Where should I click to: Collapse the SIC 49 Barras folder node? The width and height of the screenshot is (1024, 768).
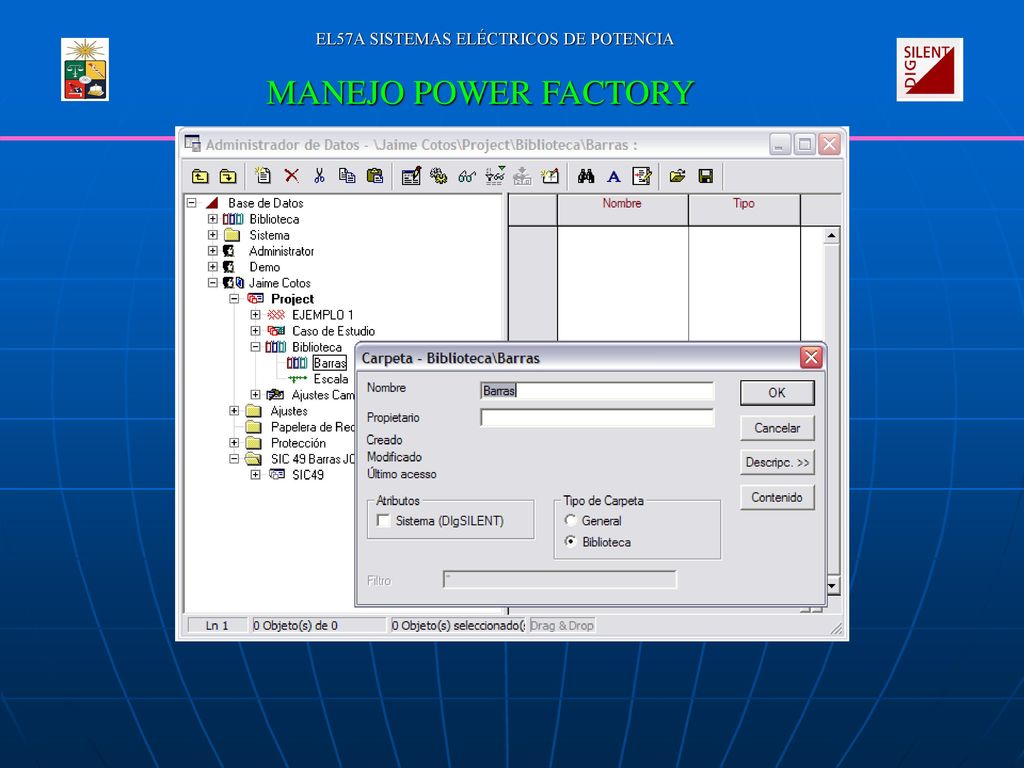tap(234, 459)
